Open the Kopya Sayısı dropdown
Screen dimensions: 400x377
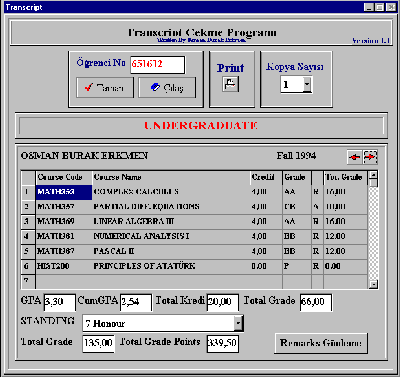tap(307, 85)
